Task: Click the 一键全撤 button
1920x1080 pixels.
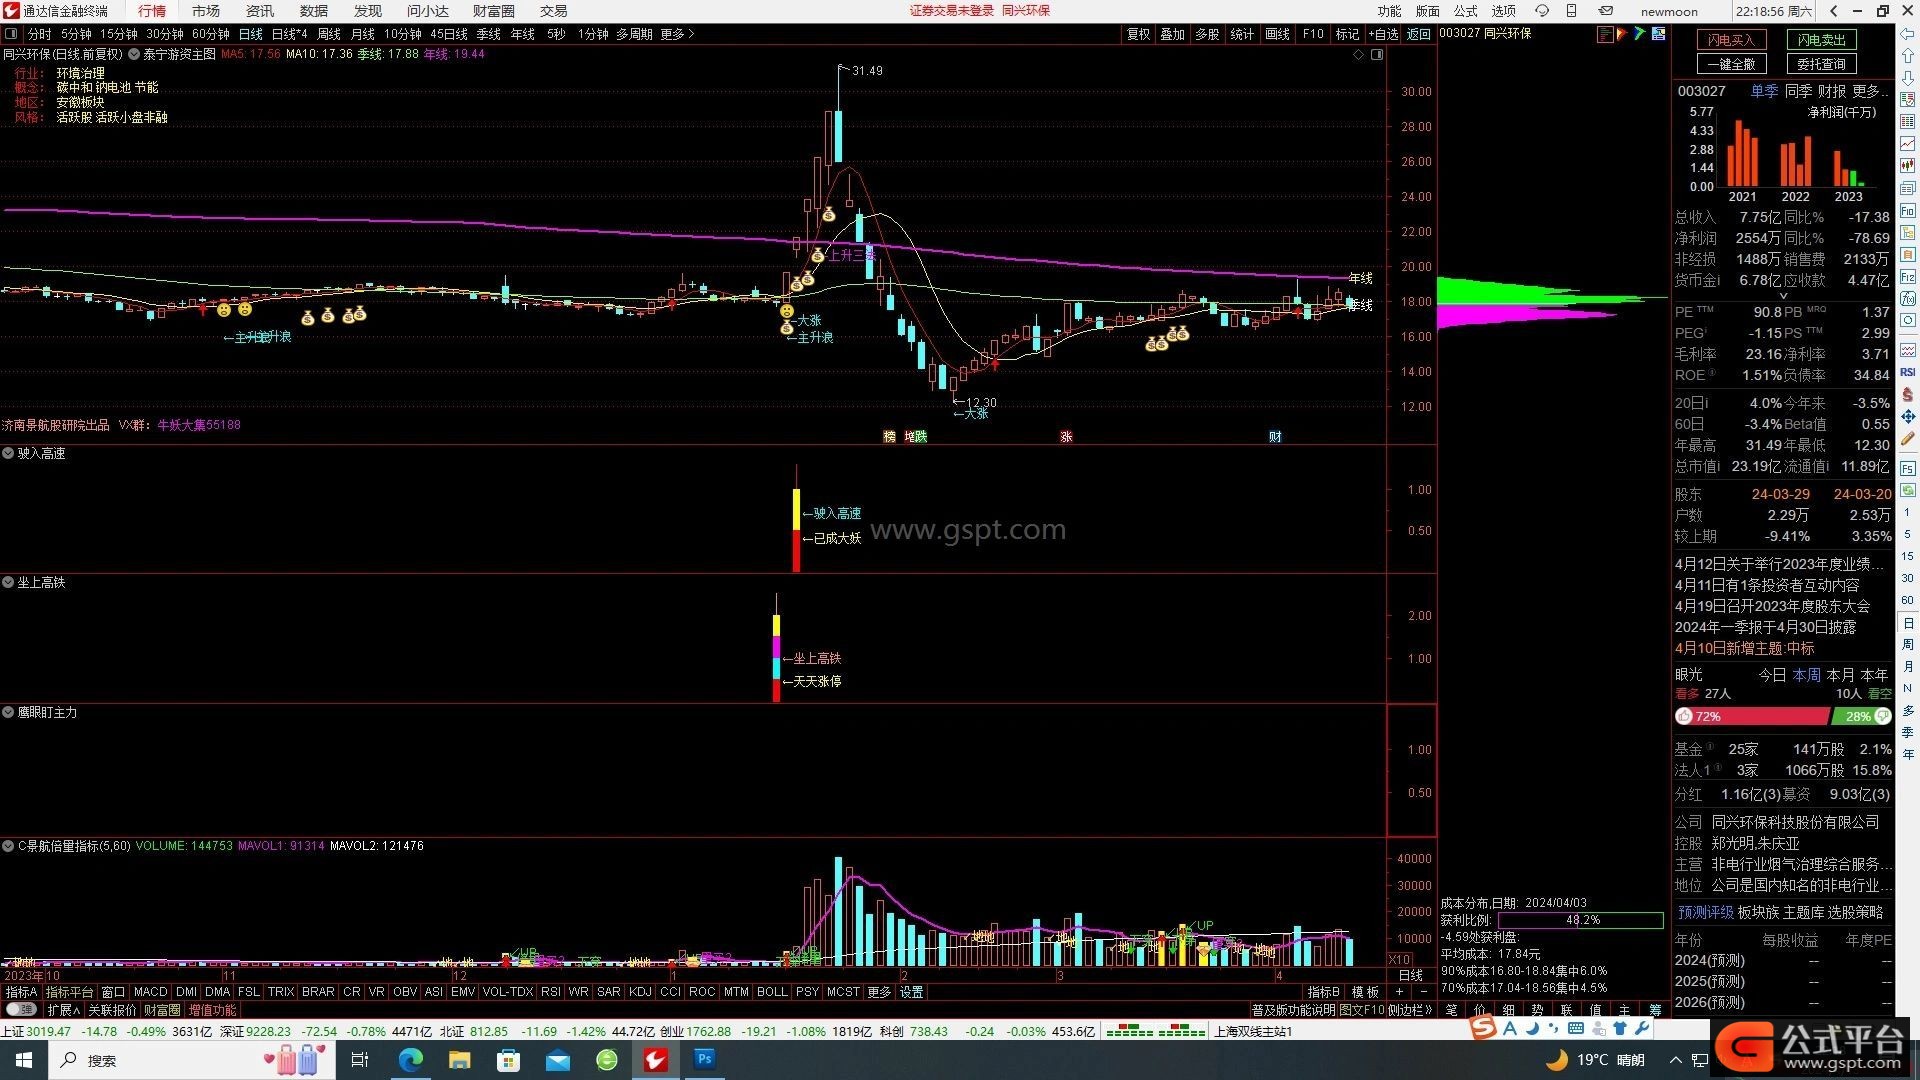Action: click(x=1732, y=64)
